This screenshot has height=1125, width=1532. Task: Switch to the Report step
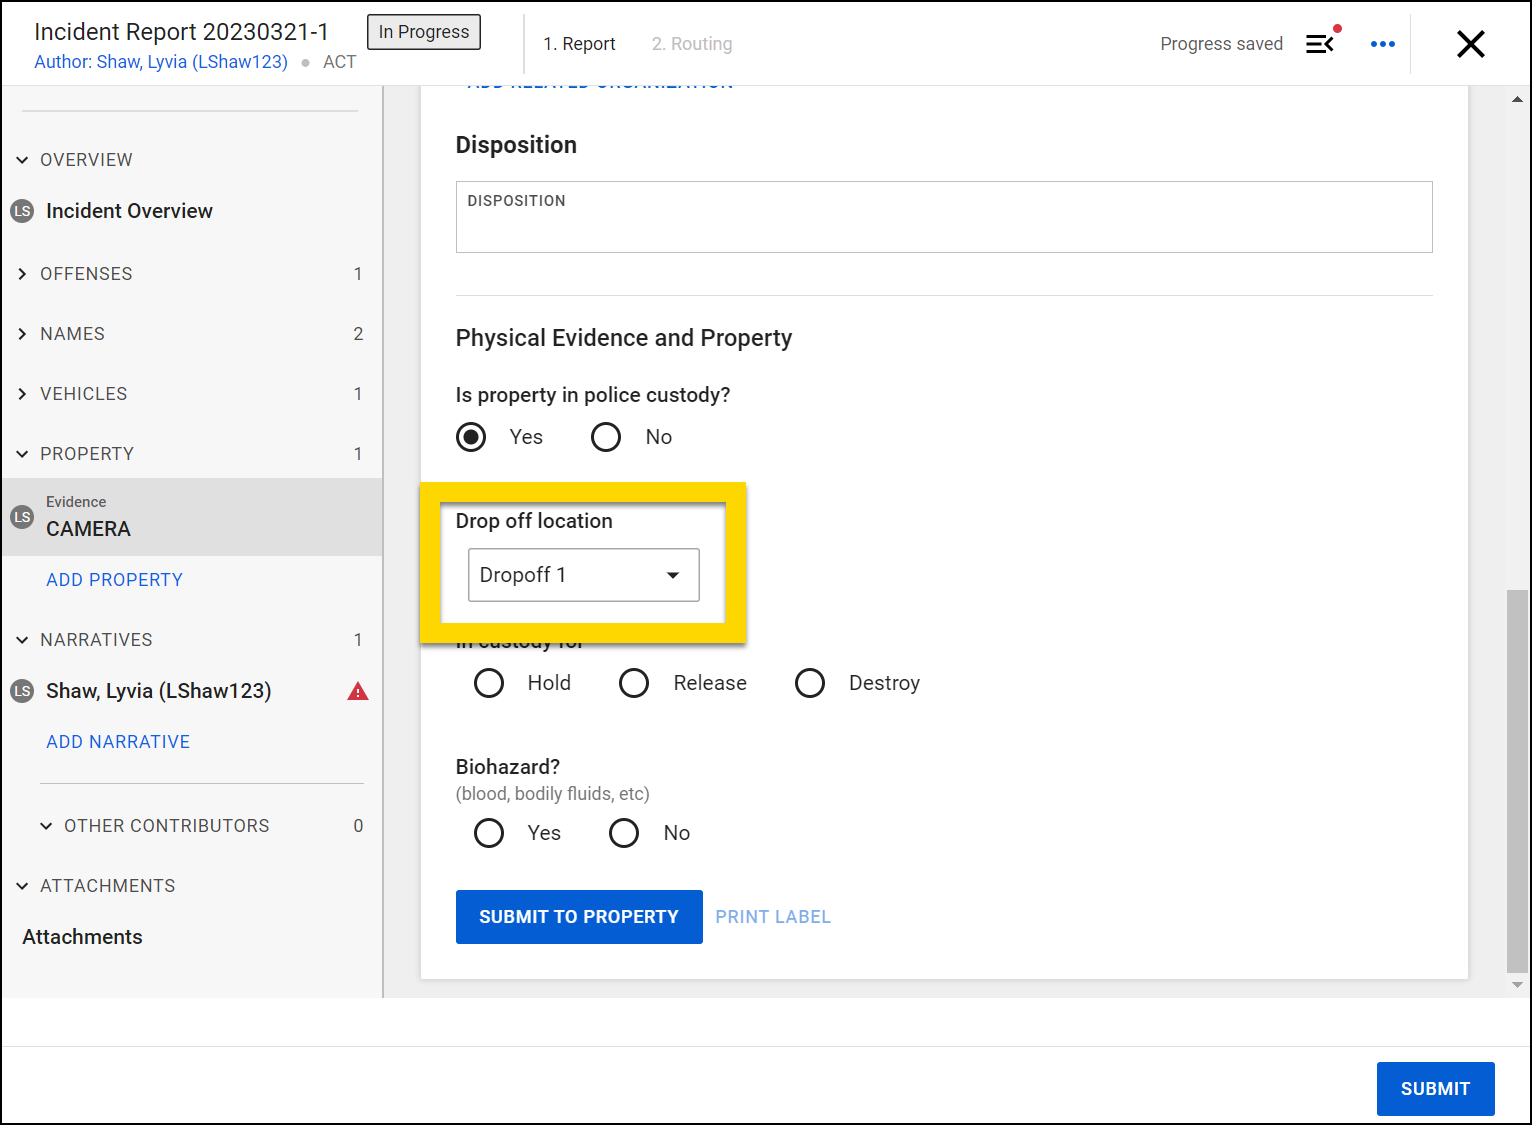pos(579,43)
